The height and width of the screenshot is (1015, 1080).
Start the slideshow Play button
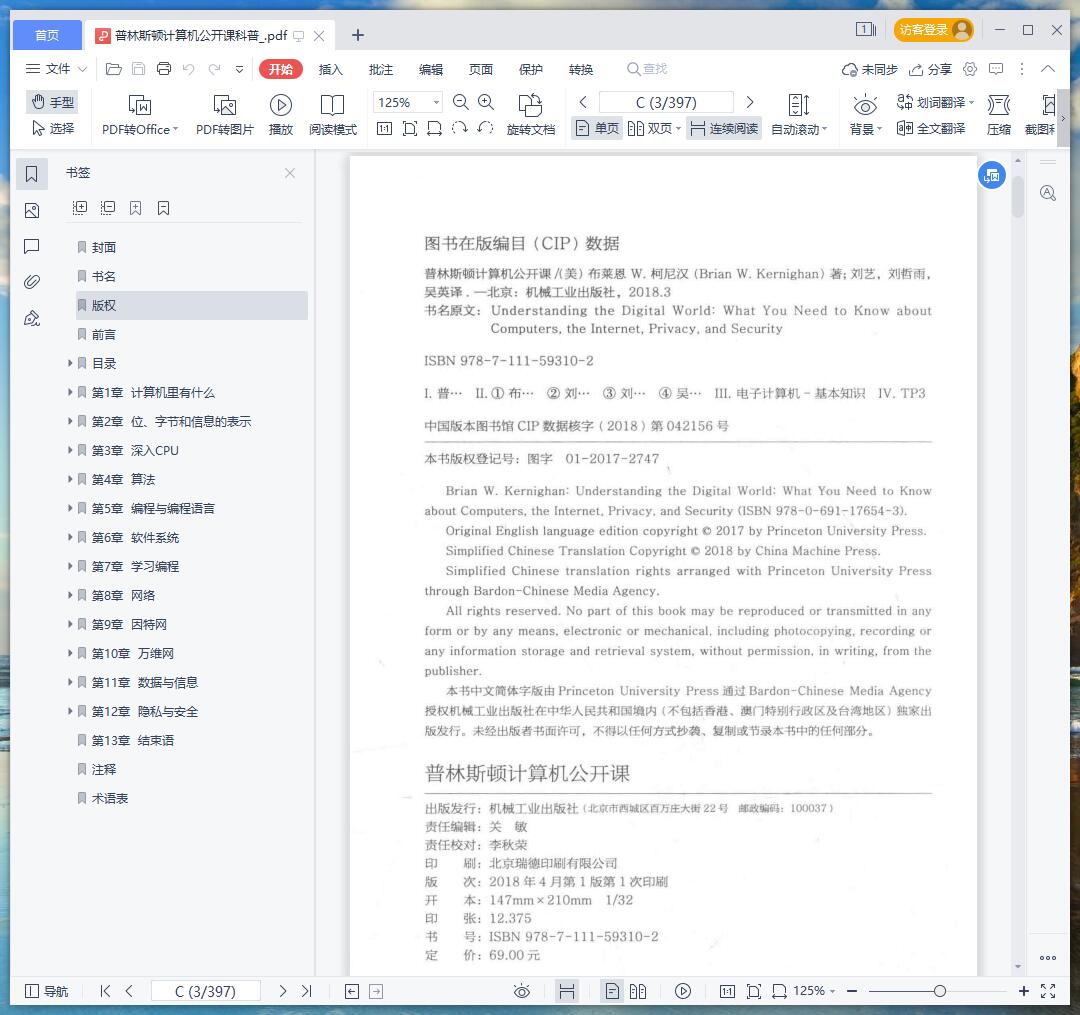[280, 114]
